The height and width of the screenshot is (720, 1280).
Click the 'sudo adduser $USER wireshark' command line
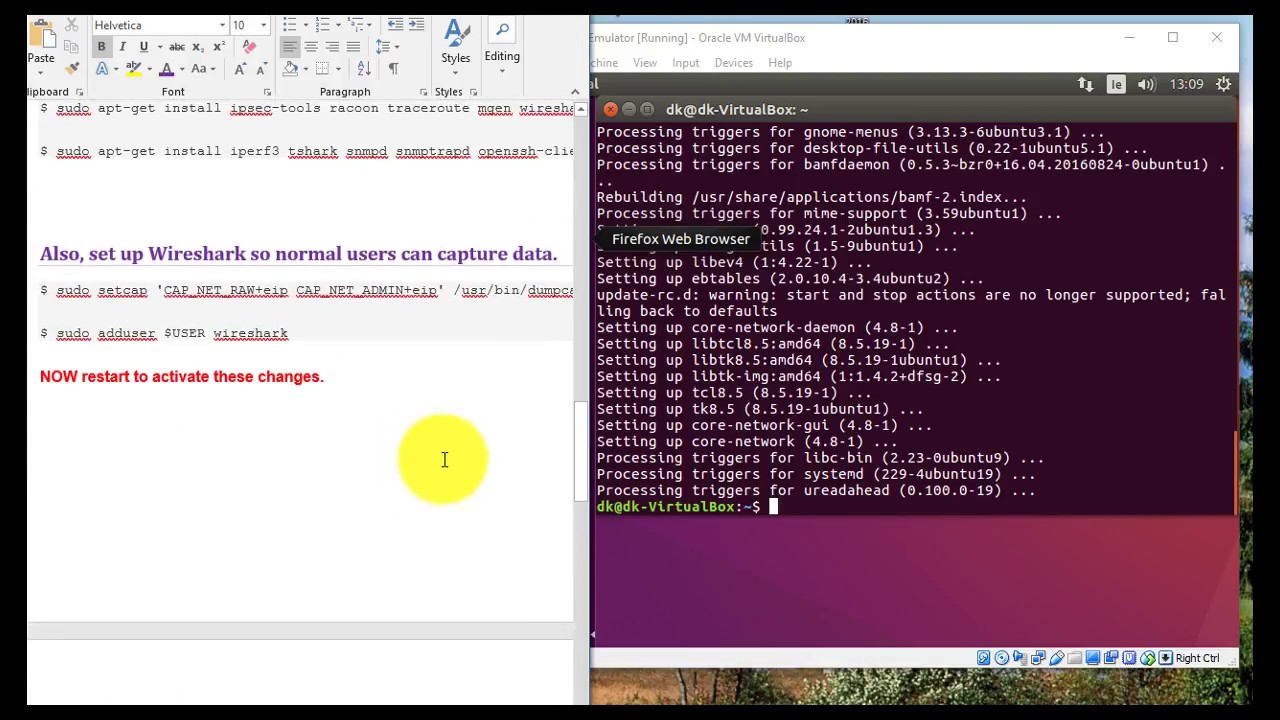click(x=164, y=333)
